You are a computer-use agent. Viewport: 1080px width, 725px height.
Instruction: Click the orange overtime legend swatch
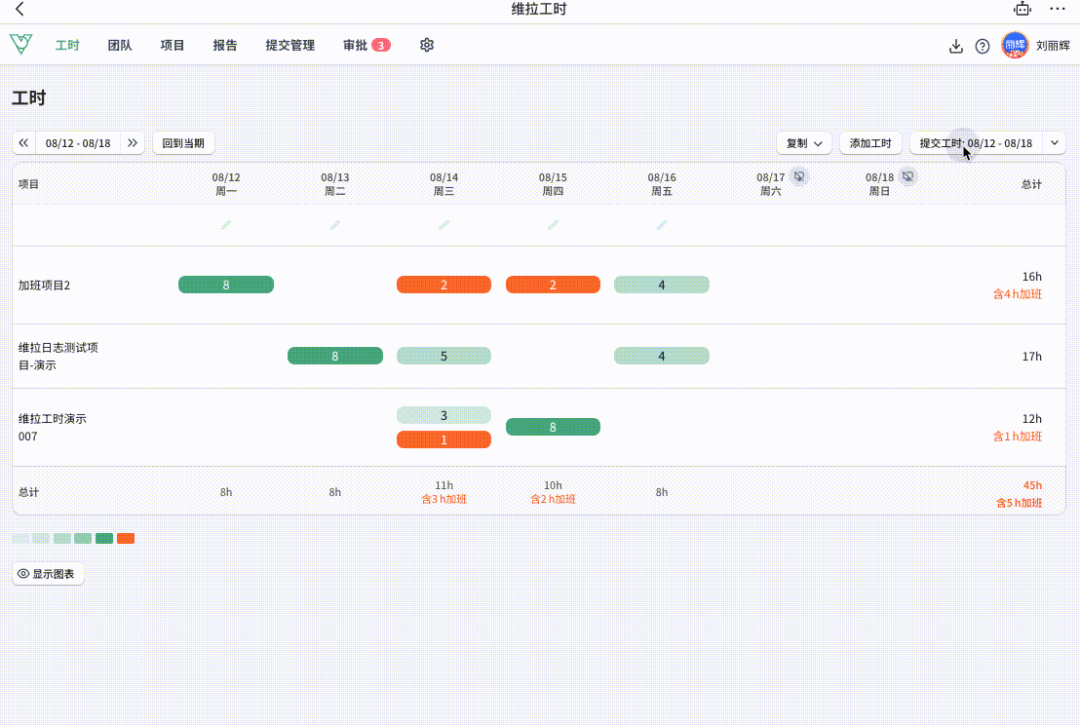pyautogui.click(x=125, y=538)
